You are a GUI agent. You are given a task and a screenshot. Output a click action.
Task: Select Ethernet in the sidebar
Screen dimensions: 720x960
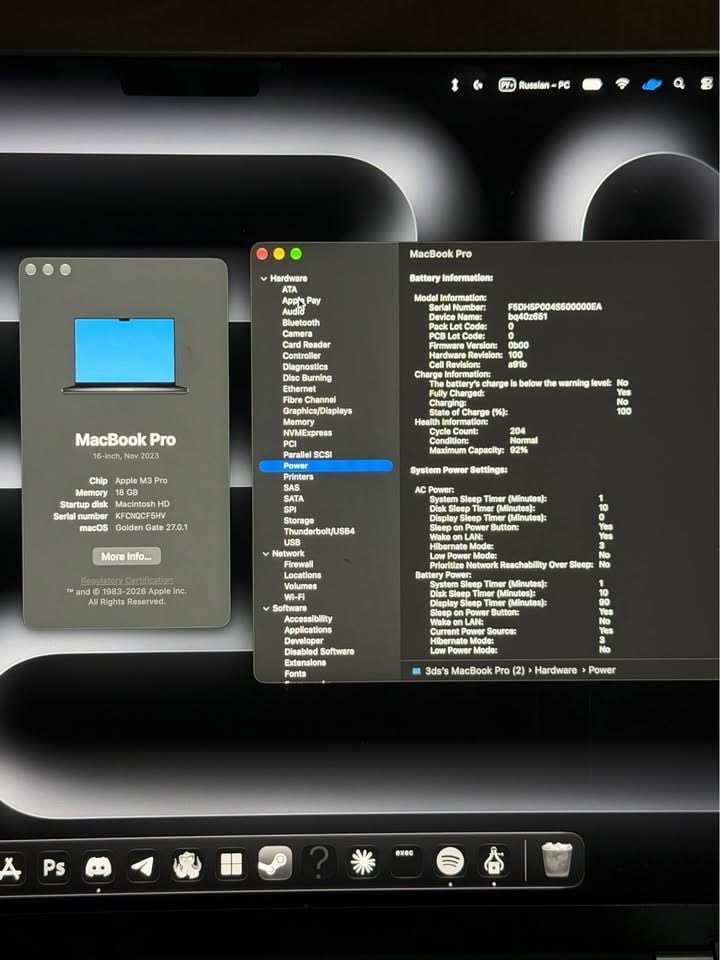(x=299, y=389)
